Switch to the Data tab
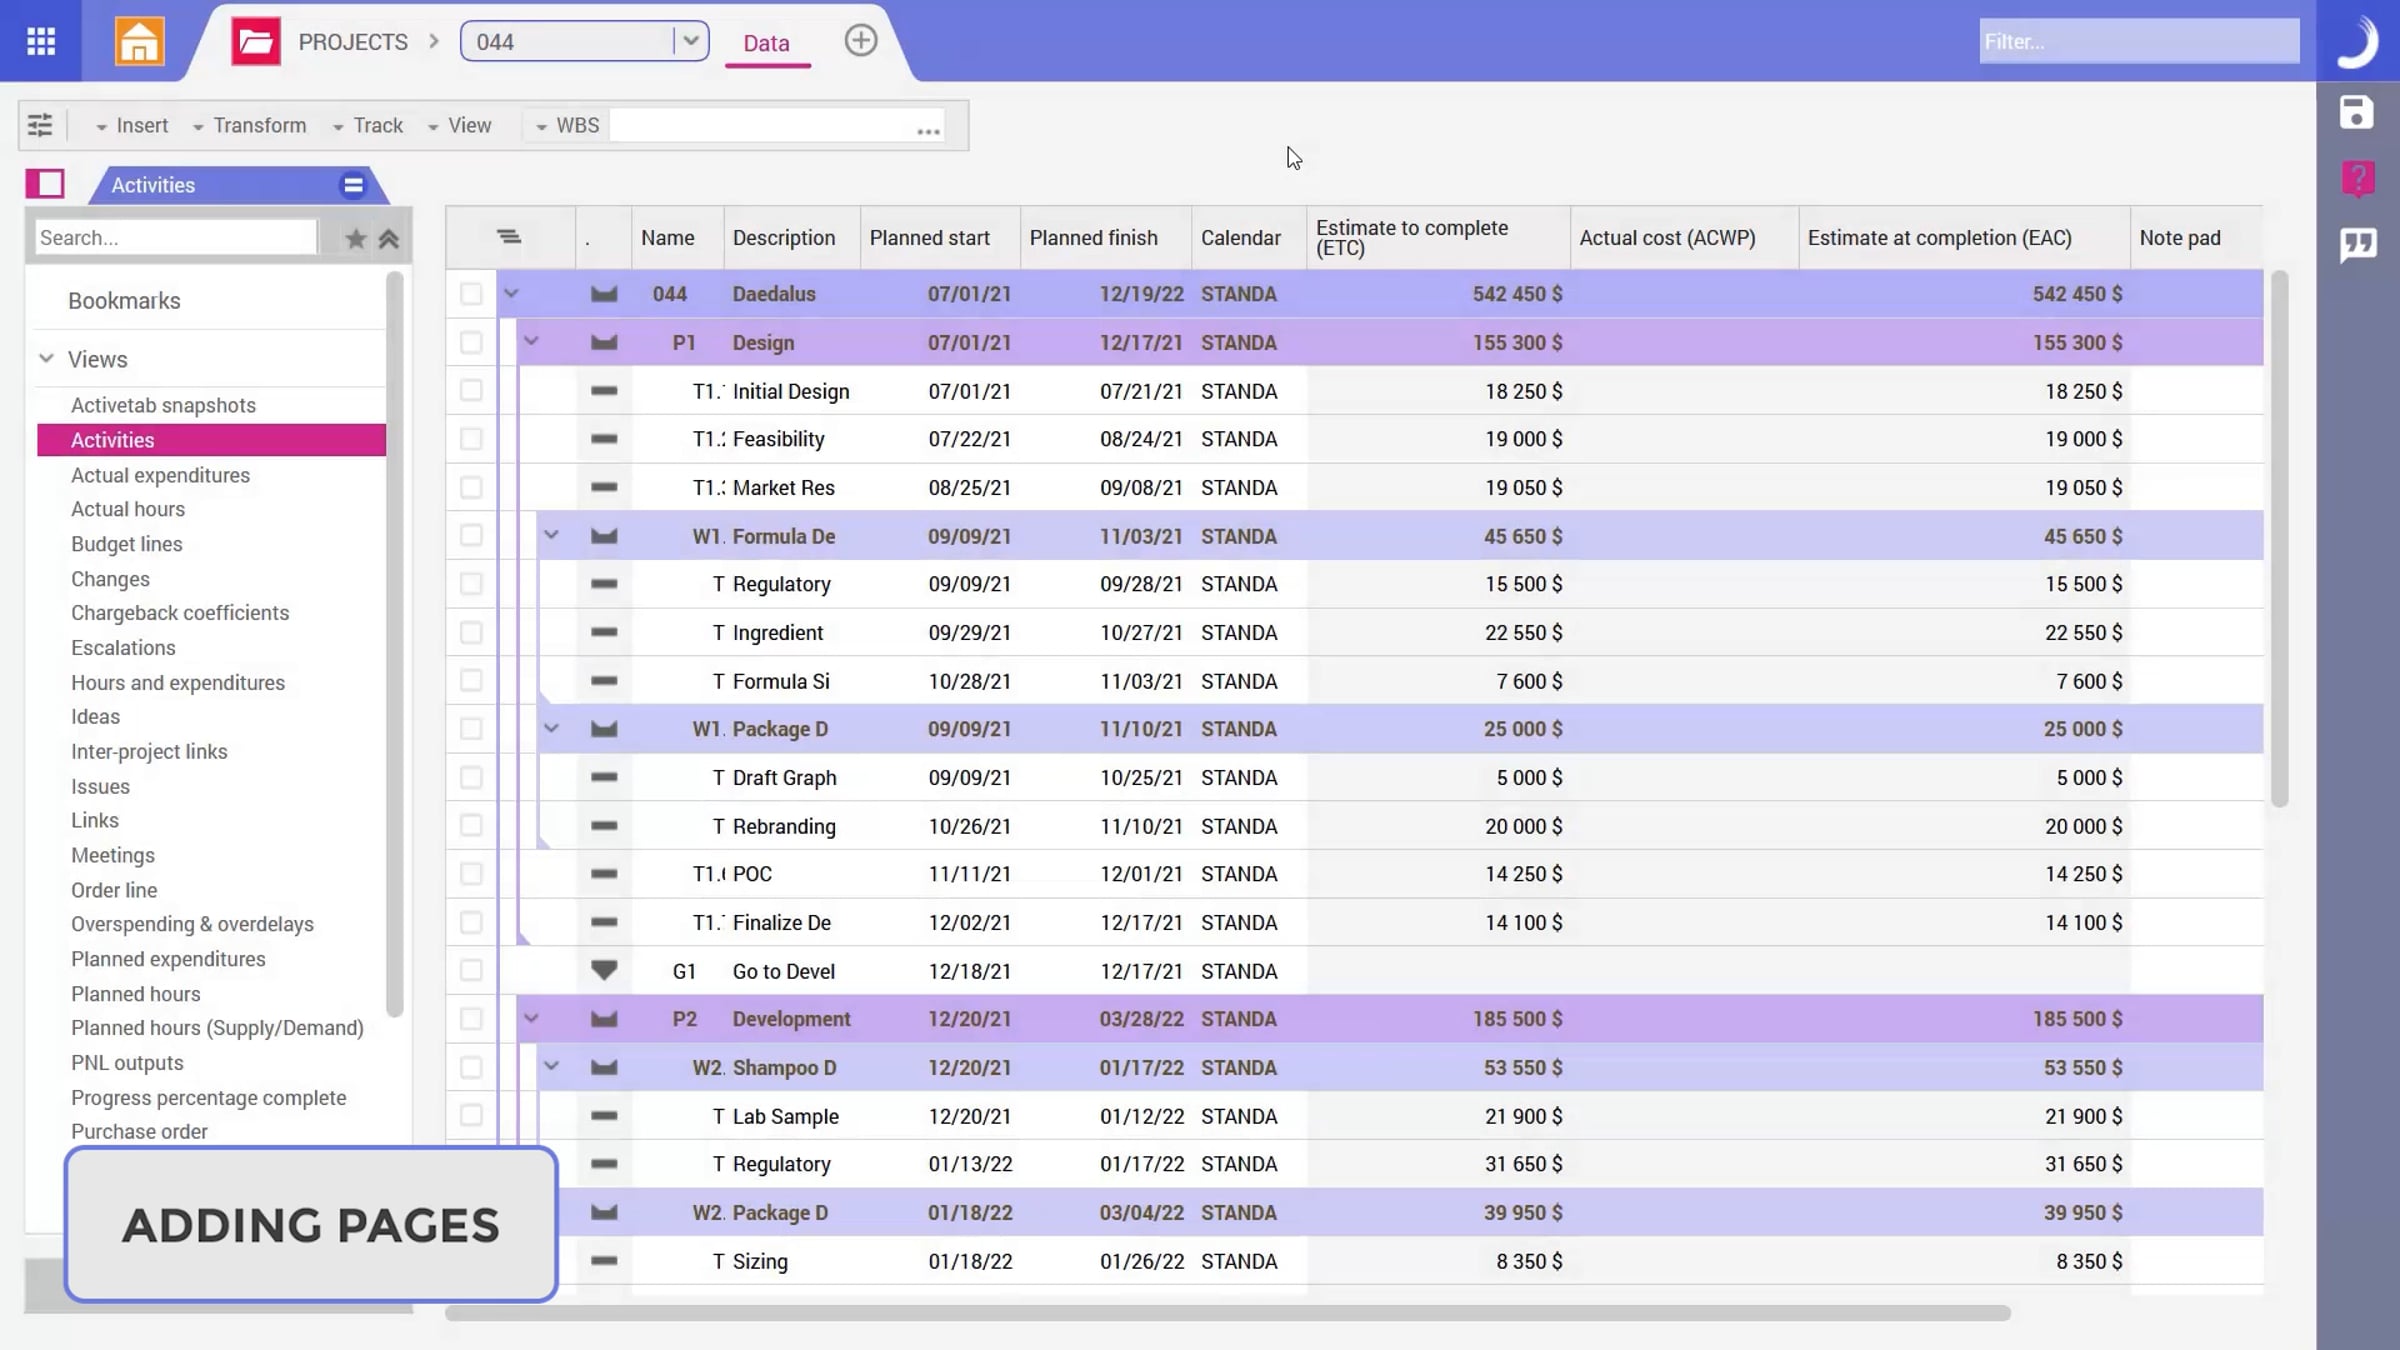 tap(766, 43)
